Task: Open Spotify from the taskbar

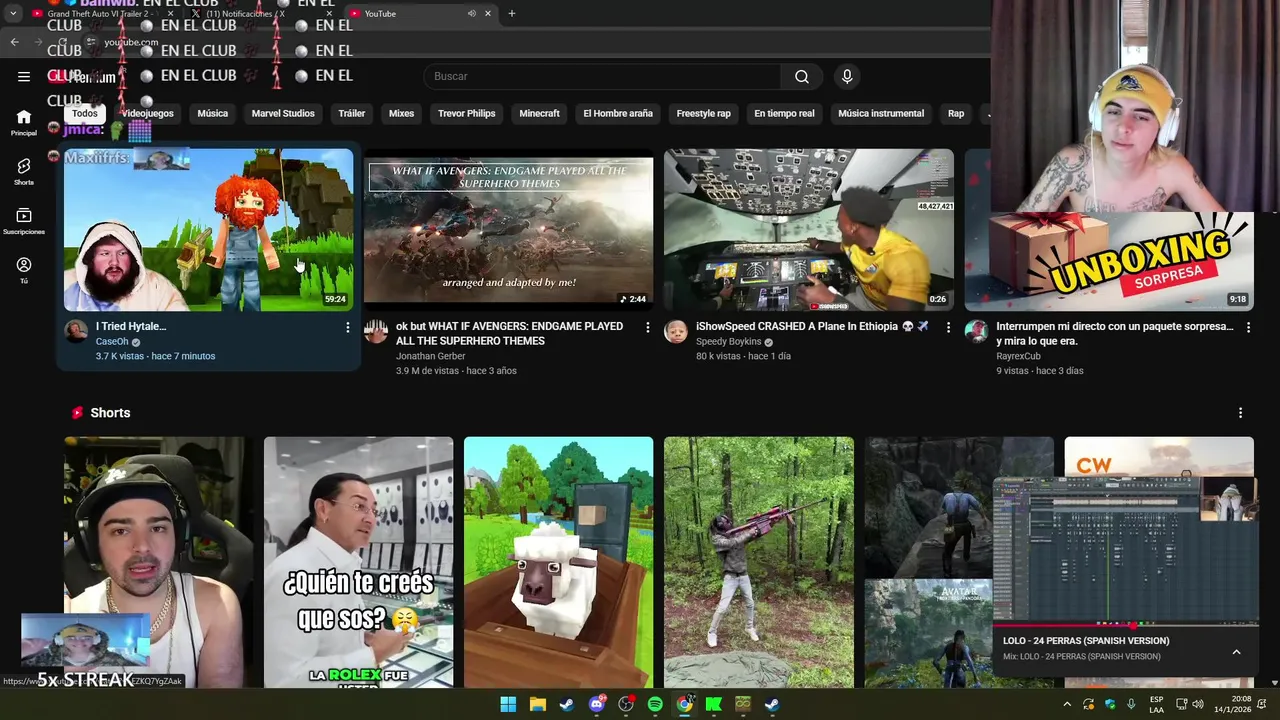Action: (655, 704)
